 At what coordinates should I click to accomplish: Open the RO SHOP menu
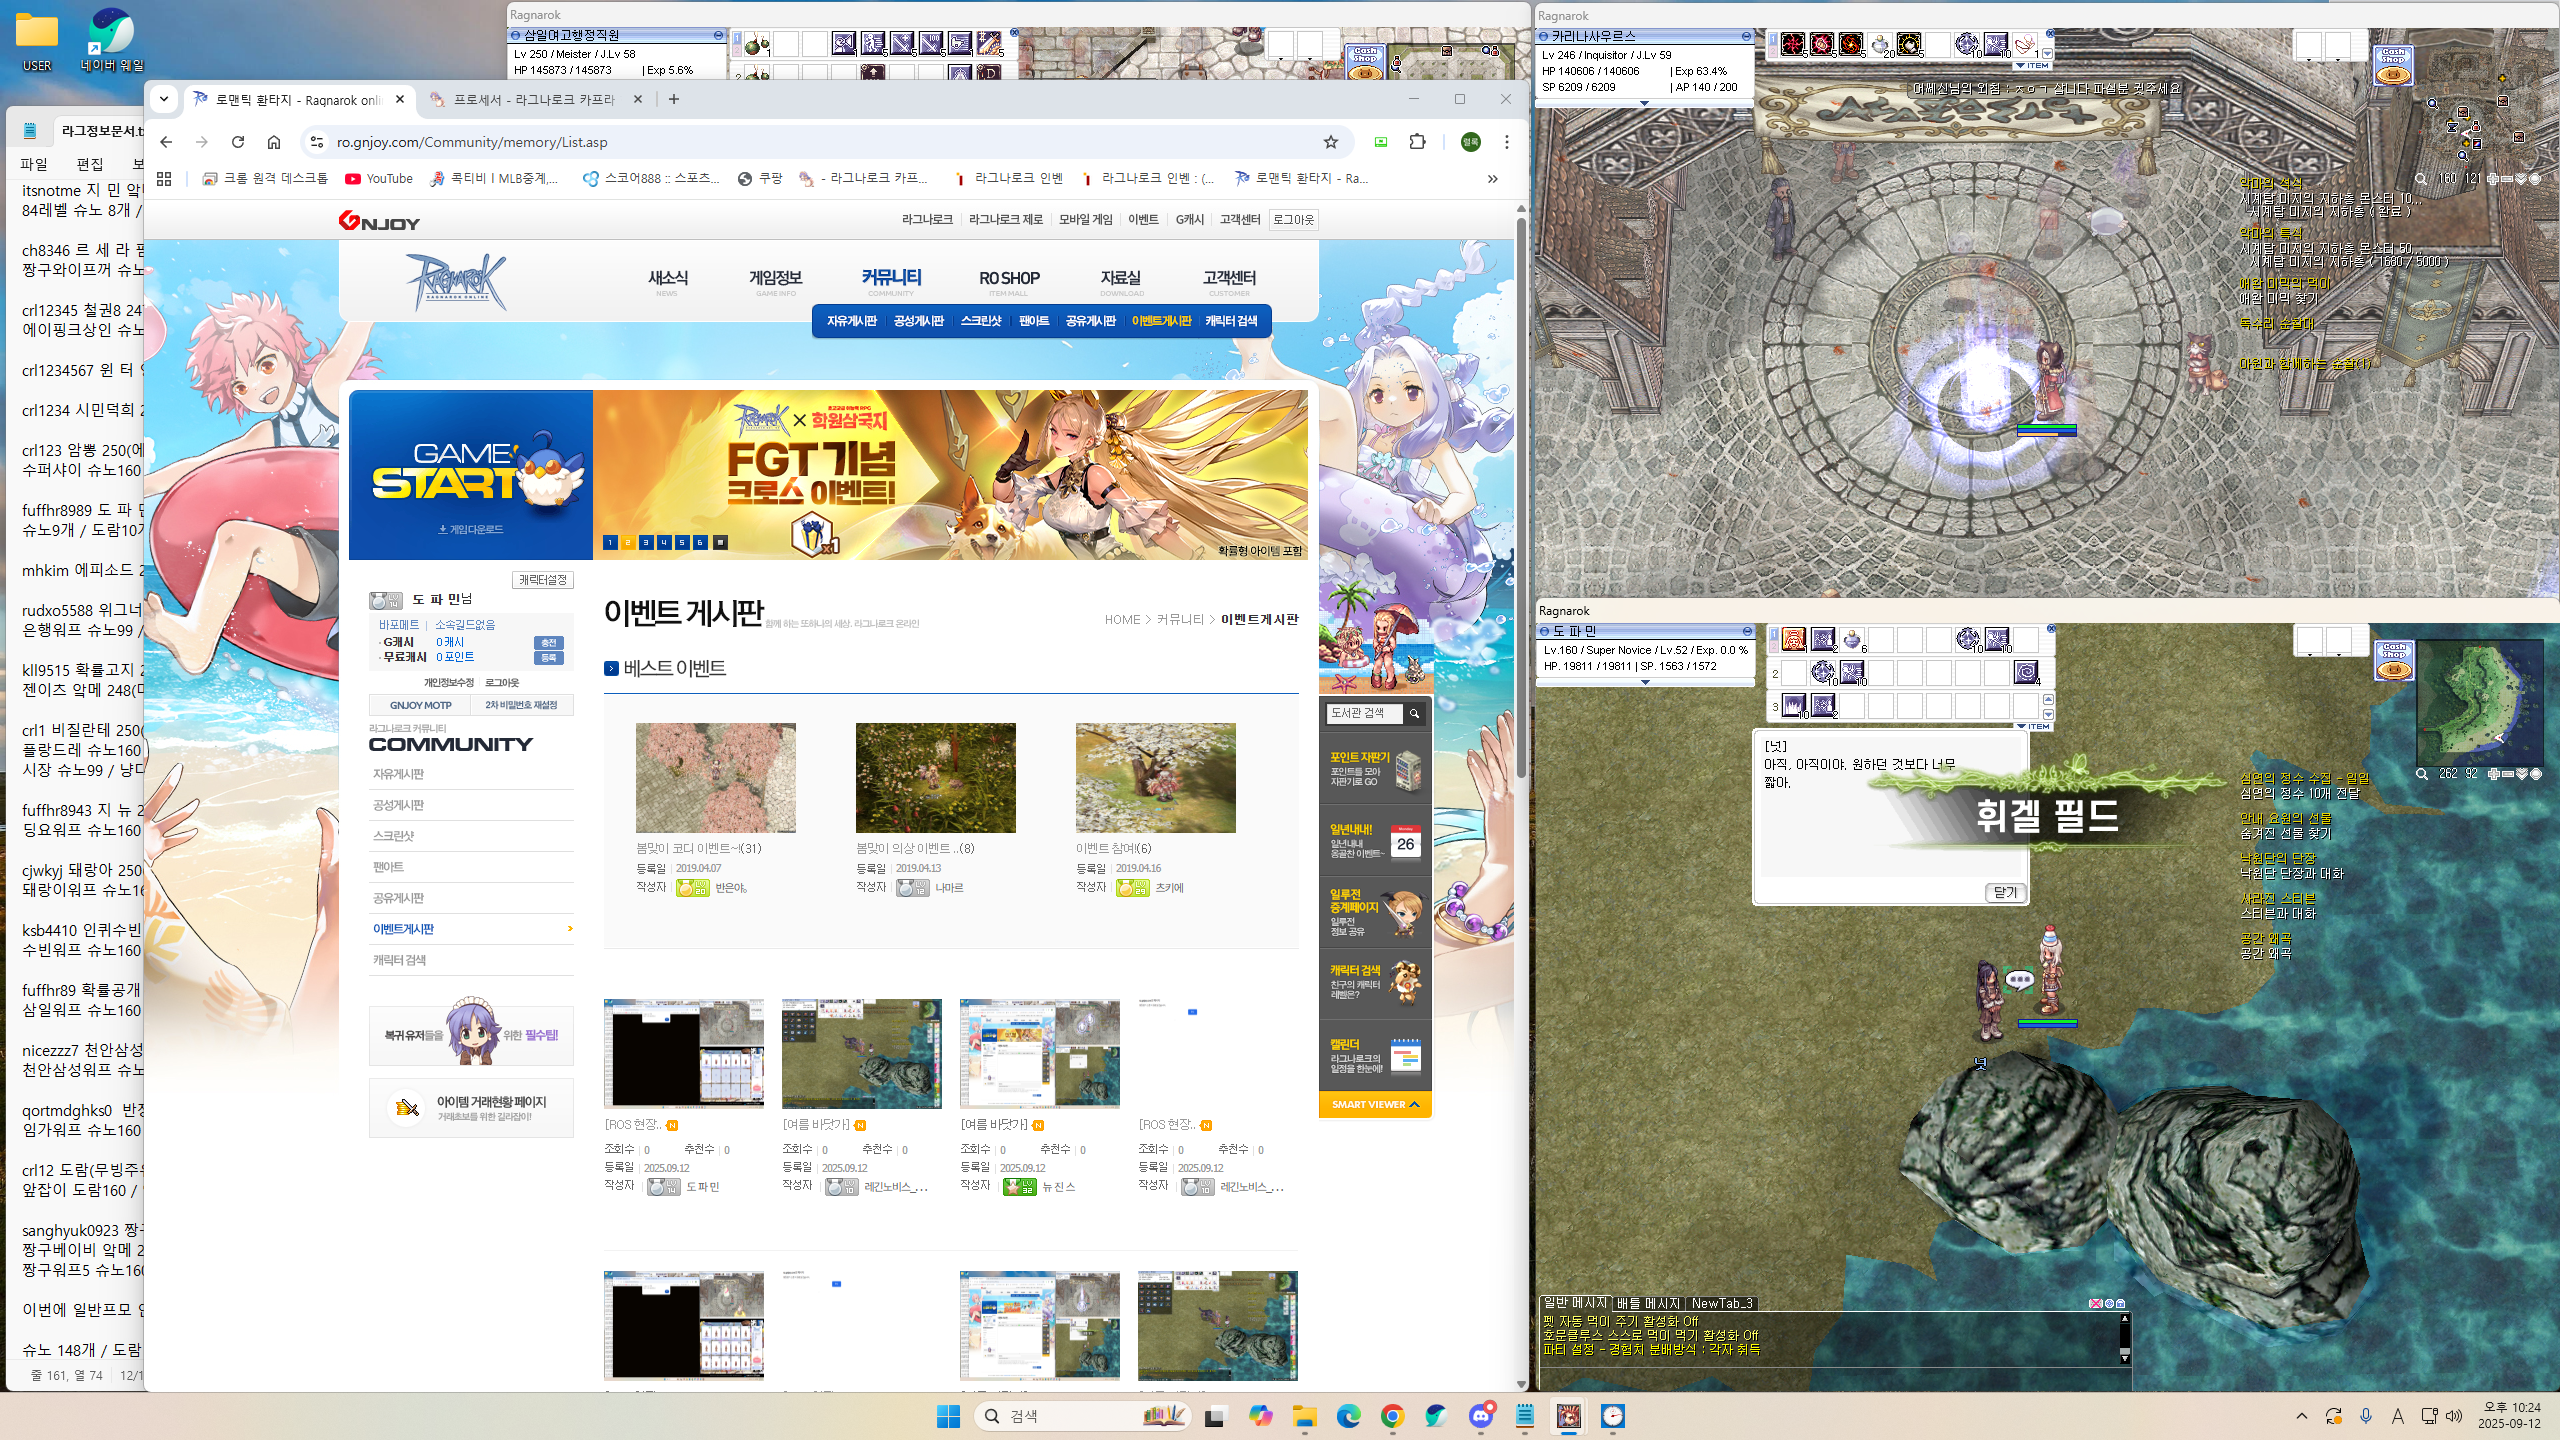[1009, 279]
